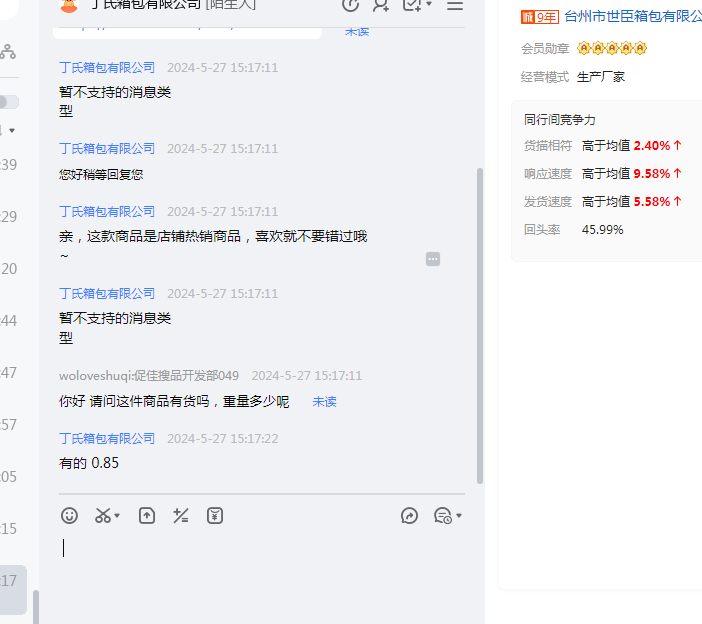Screen dimensions: 702x624
Task: Click the scissors screenshot tool icon
Action: pyautogui.click(x=102, y=516)
